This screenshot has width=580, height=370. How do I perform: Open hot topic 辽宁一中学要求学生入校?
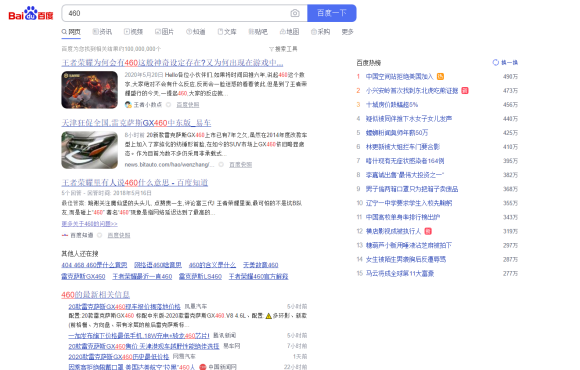tap(409, 203)
